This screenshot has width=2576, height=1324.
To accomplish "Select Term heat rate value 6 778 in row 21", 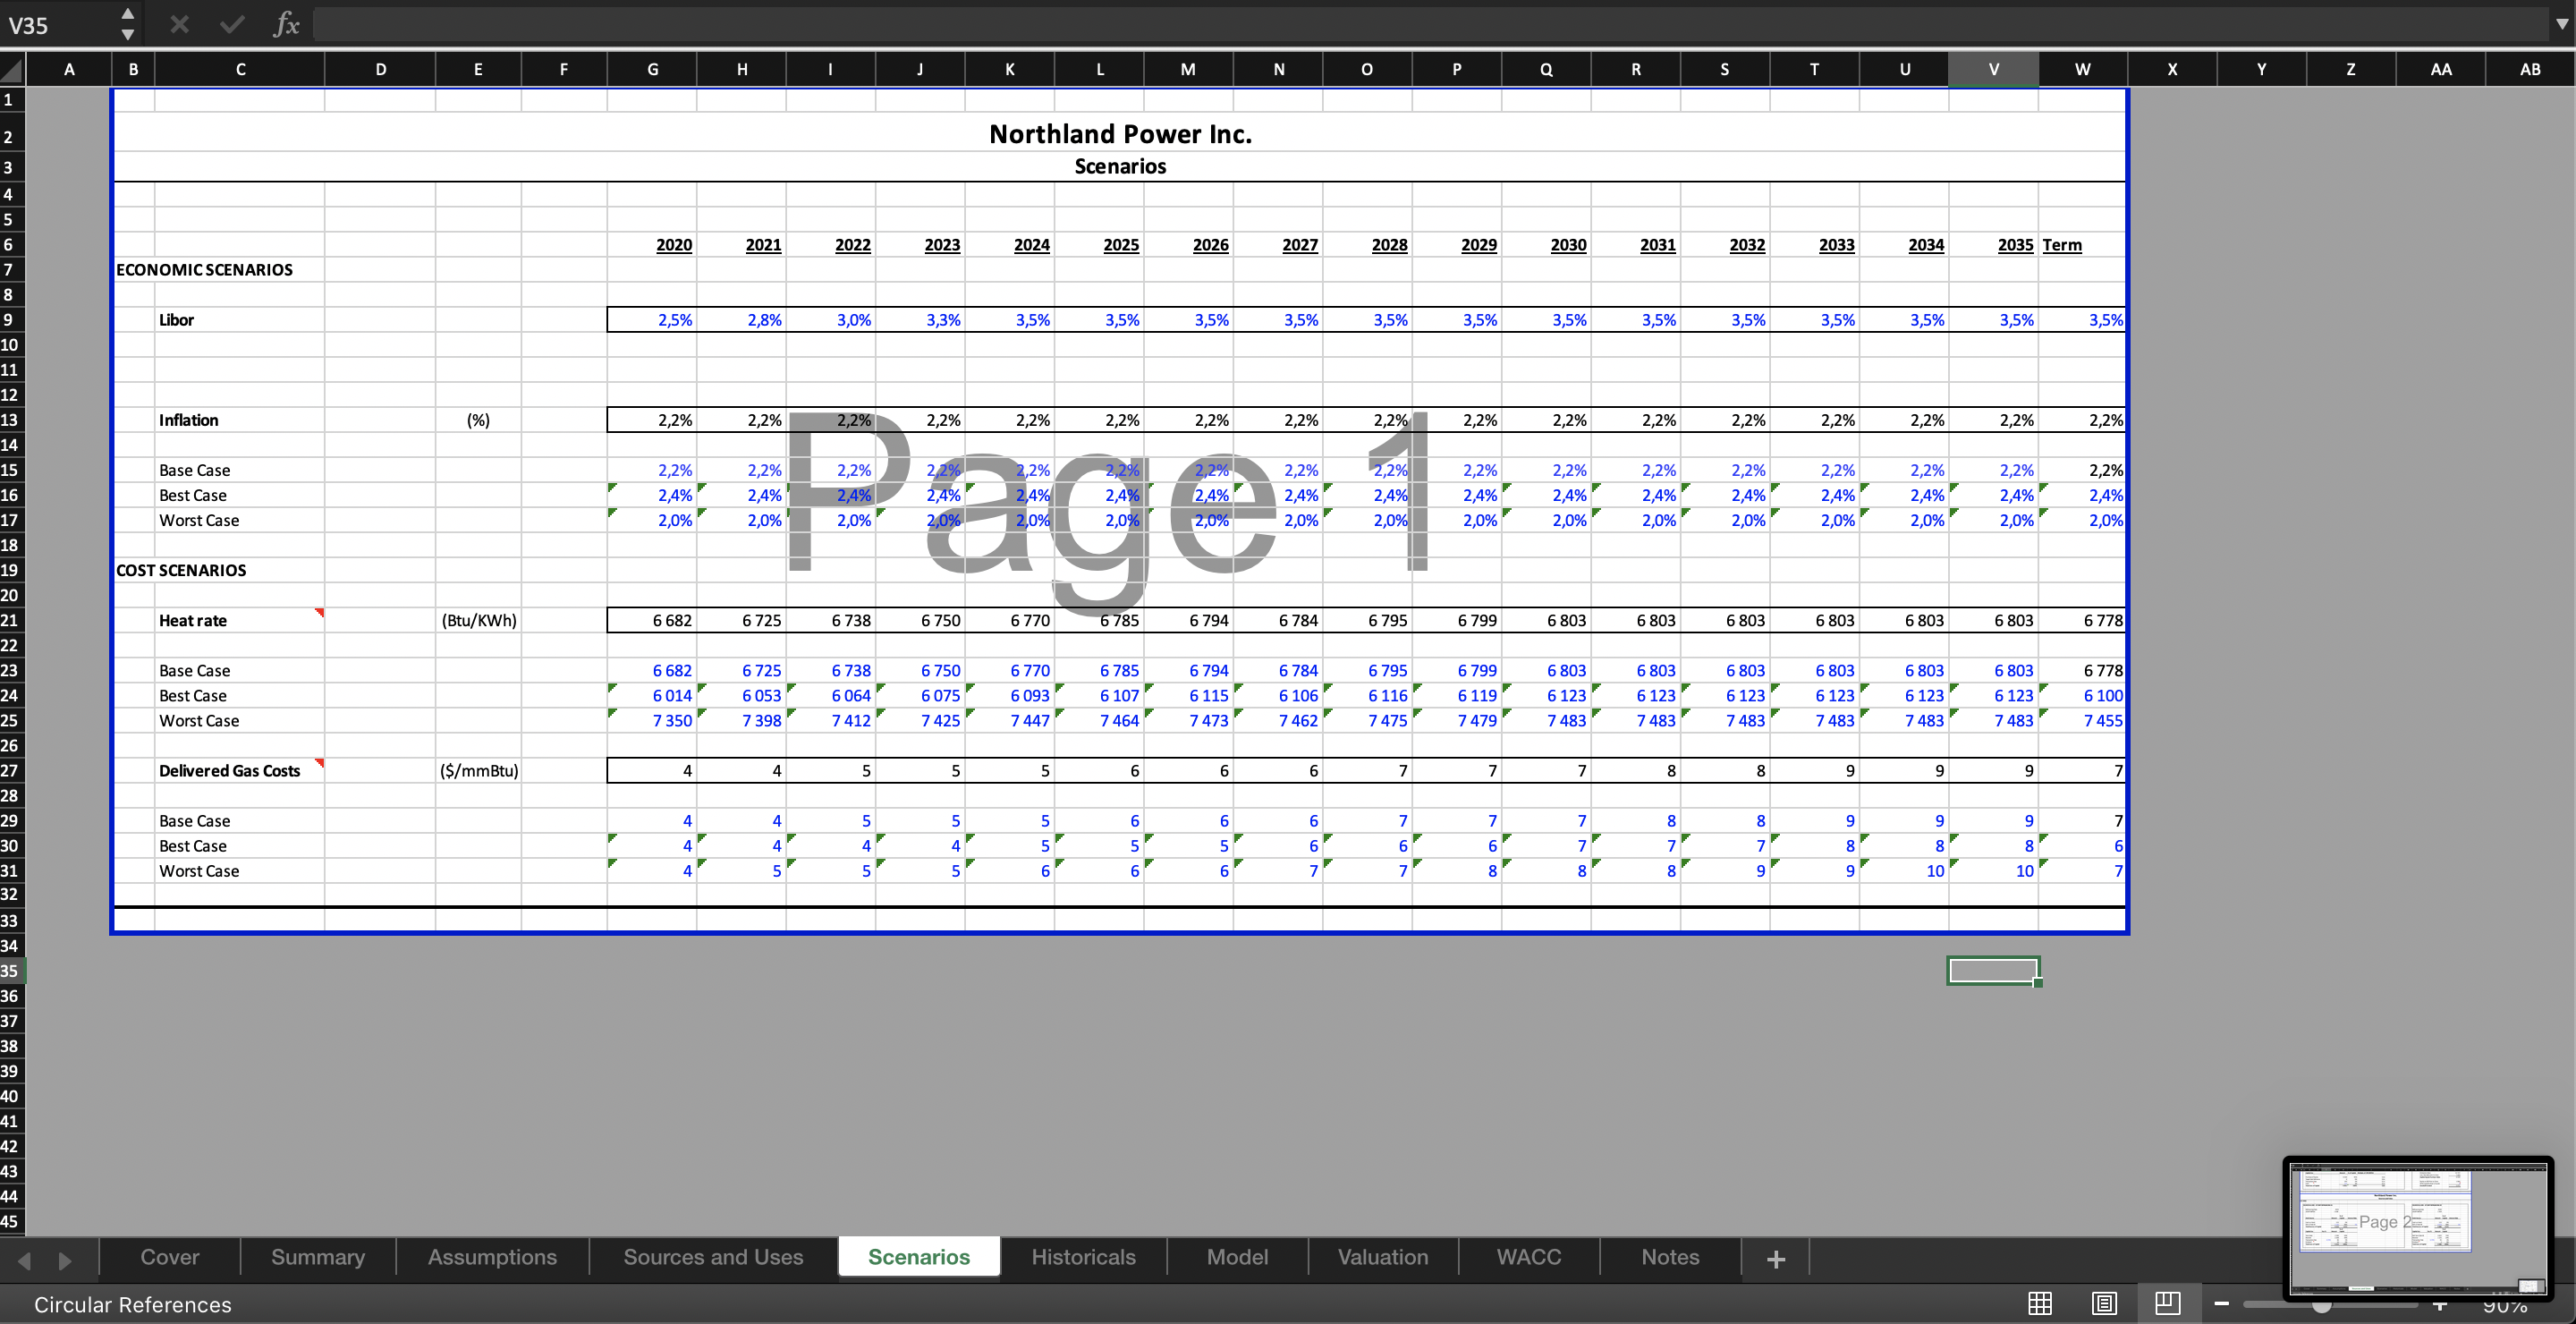I will pyautogui.click(x=2082, y=620).
